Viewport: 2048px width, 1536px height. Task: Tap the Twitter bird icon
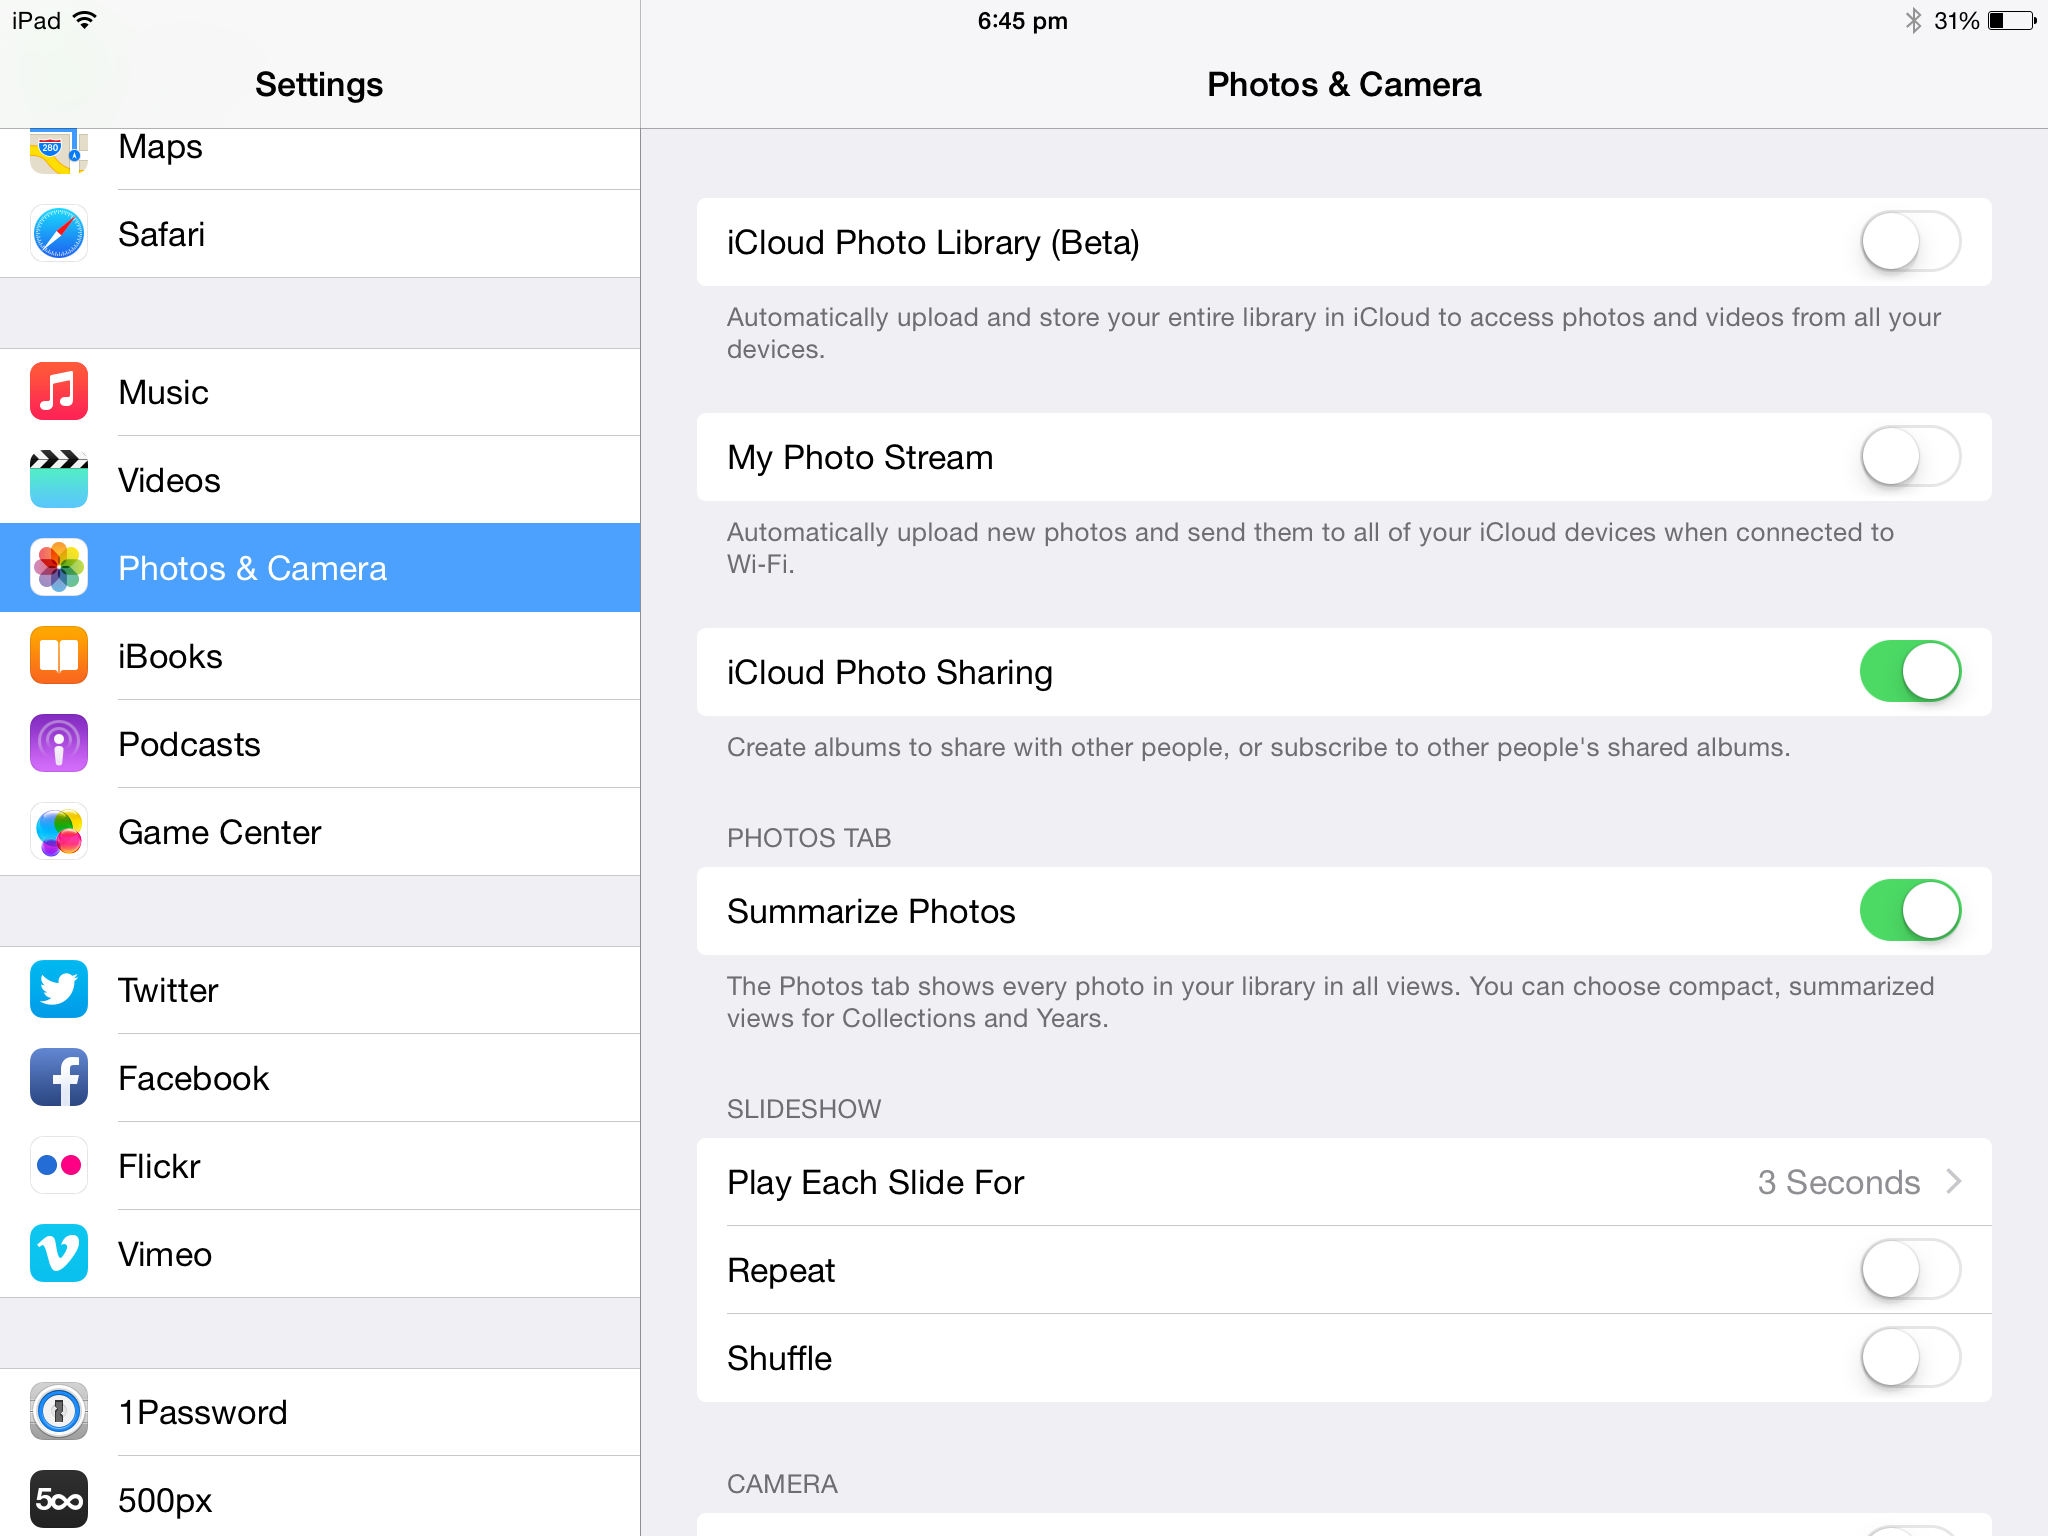click(59, 990)
